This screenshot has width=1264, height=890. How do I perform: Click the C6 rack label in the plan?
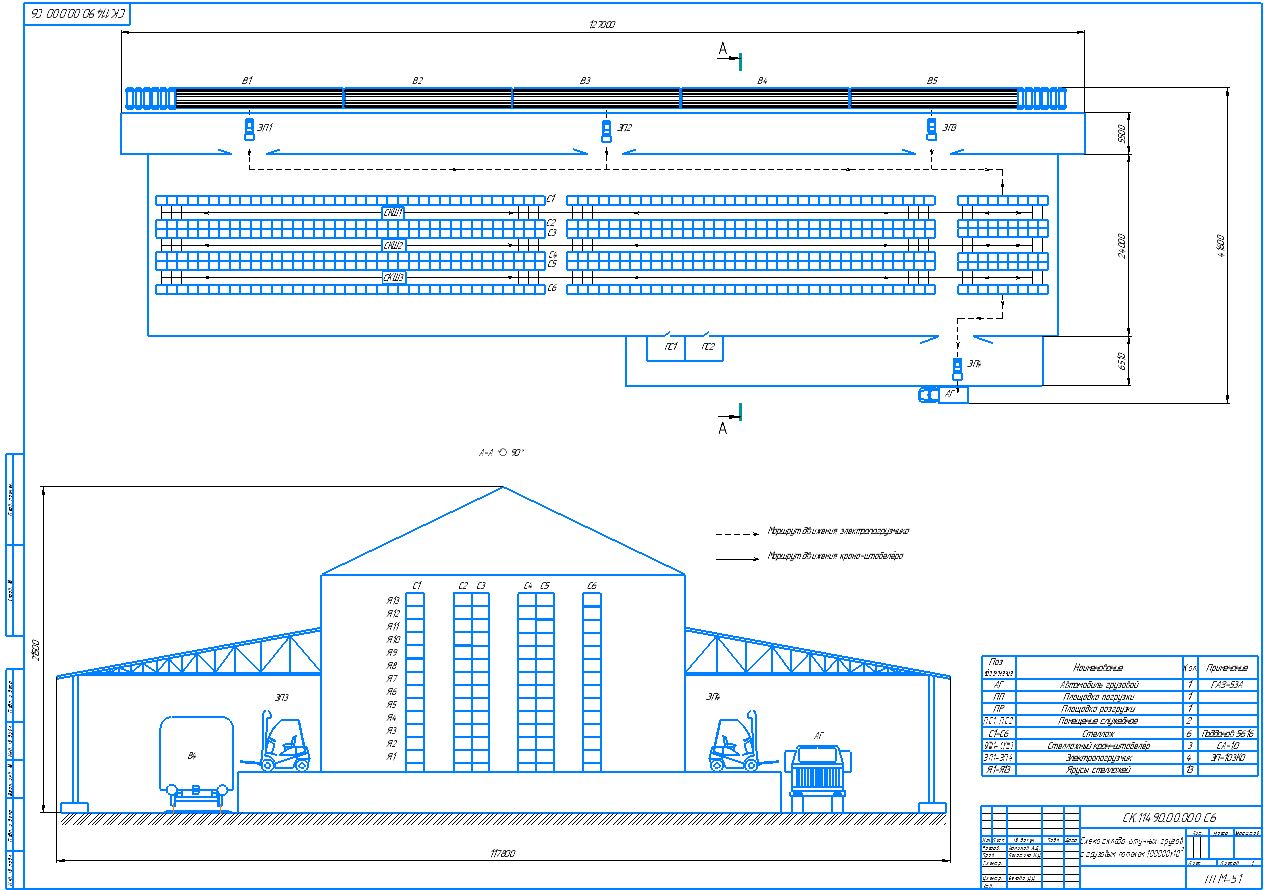[x=551, y=288]
